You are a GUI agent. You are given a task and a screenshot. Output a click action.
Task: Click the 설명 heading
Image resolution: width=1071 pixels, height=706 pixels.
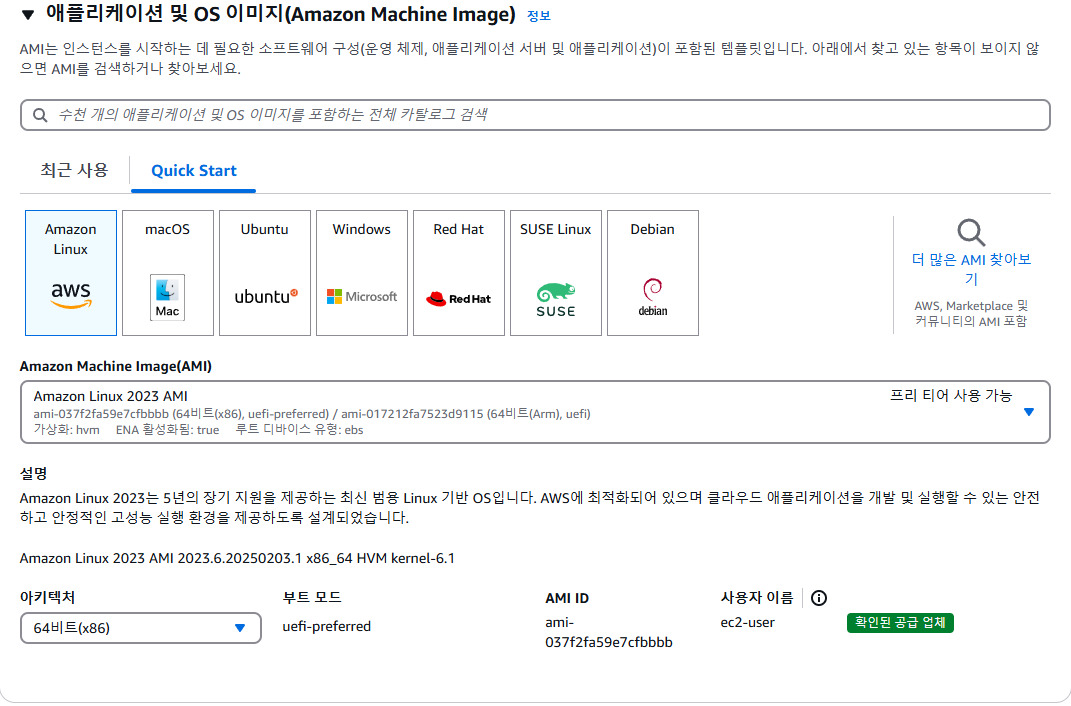point(33,473)
